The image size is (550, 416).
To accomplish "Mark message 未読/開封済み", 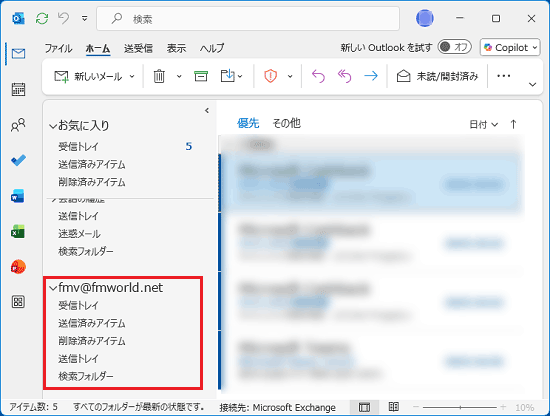I will [437, 76].
